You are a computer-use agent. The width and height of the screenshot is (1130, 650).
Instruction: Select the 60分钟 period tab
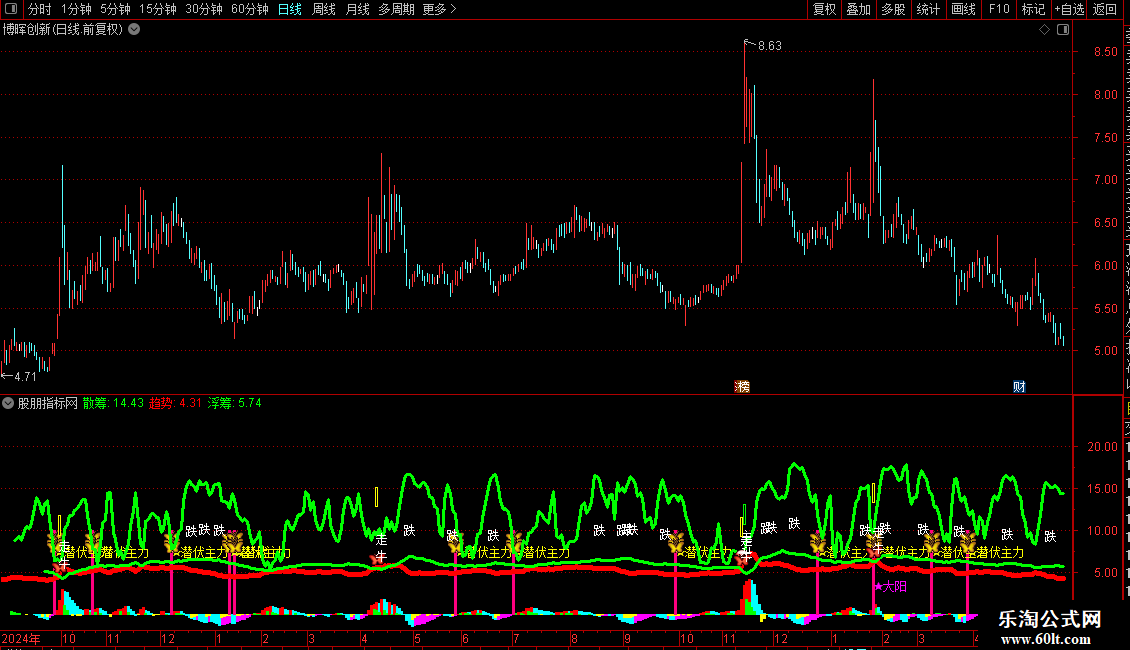click(x=249, y=9)
